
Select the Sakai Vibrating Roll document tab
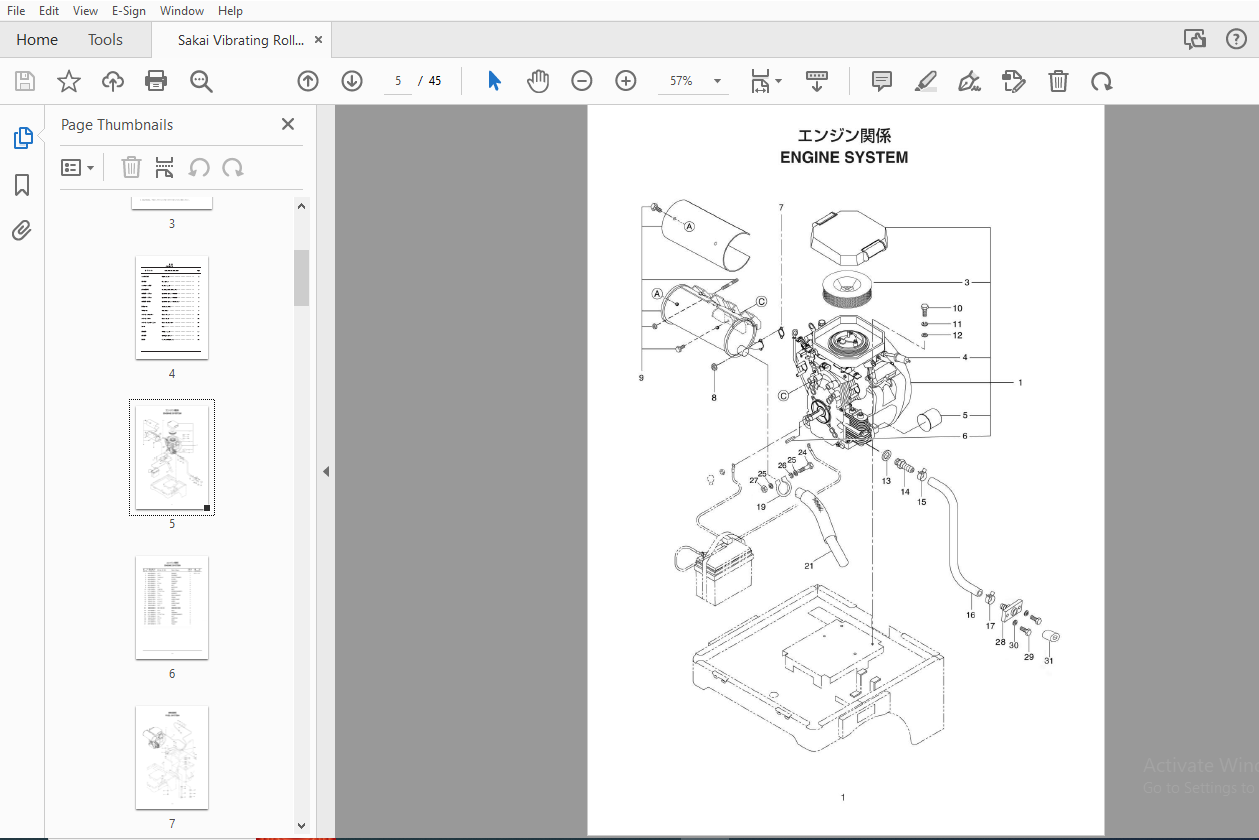tap(240, 40)
